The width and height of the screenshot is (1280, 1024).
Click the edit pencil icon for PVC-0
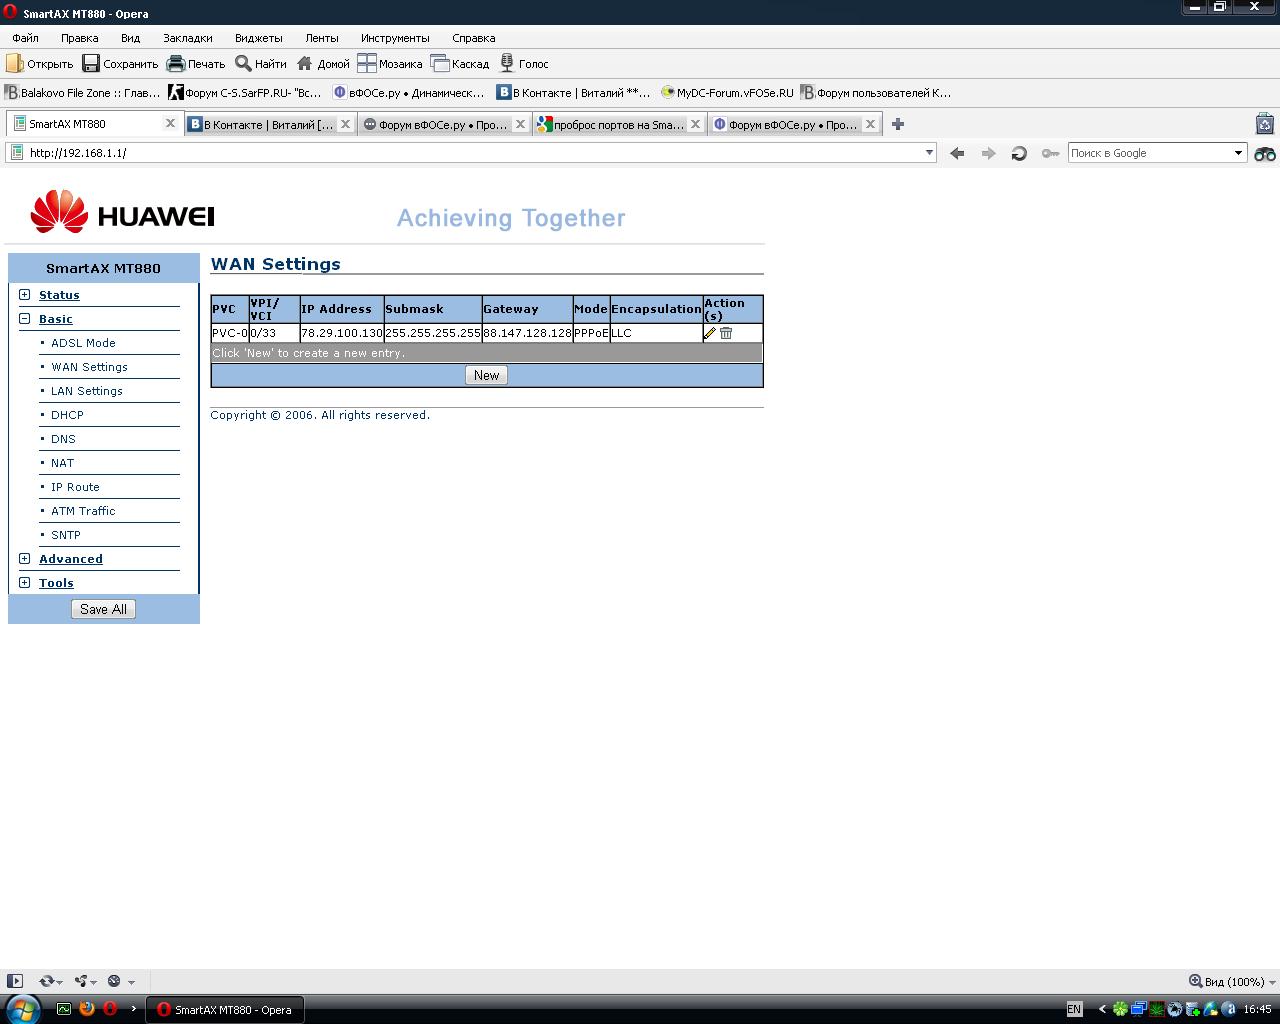(710, 333)
